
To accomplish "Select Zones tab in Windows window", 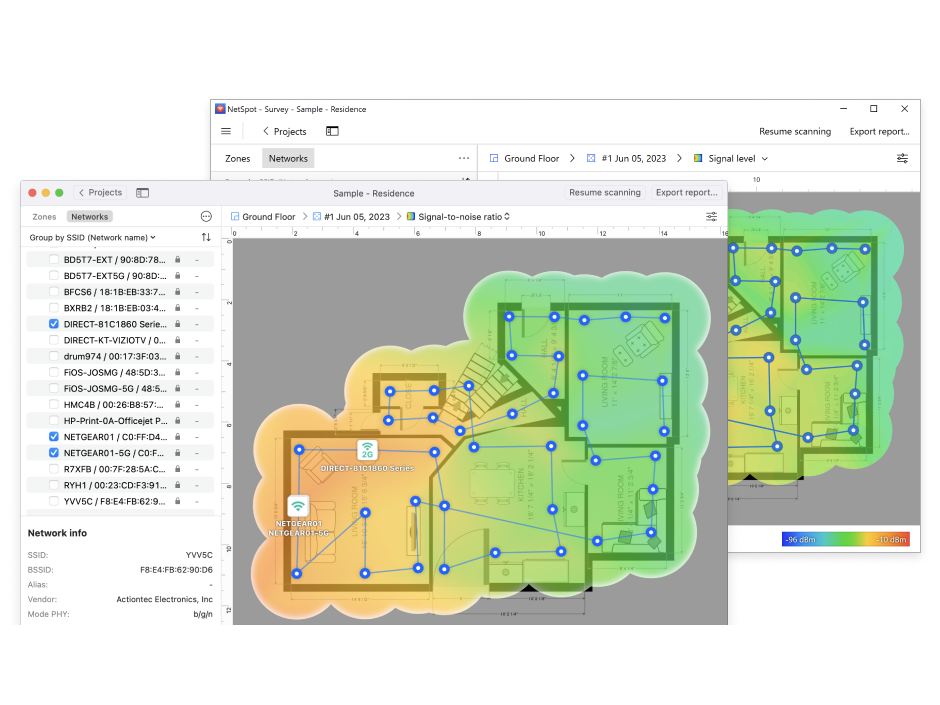I will (237, 158).
